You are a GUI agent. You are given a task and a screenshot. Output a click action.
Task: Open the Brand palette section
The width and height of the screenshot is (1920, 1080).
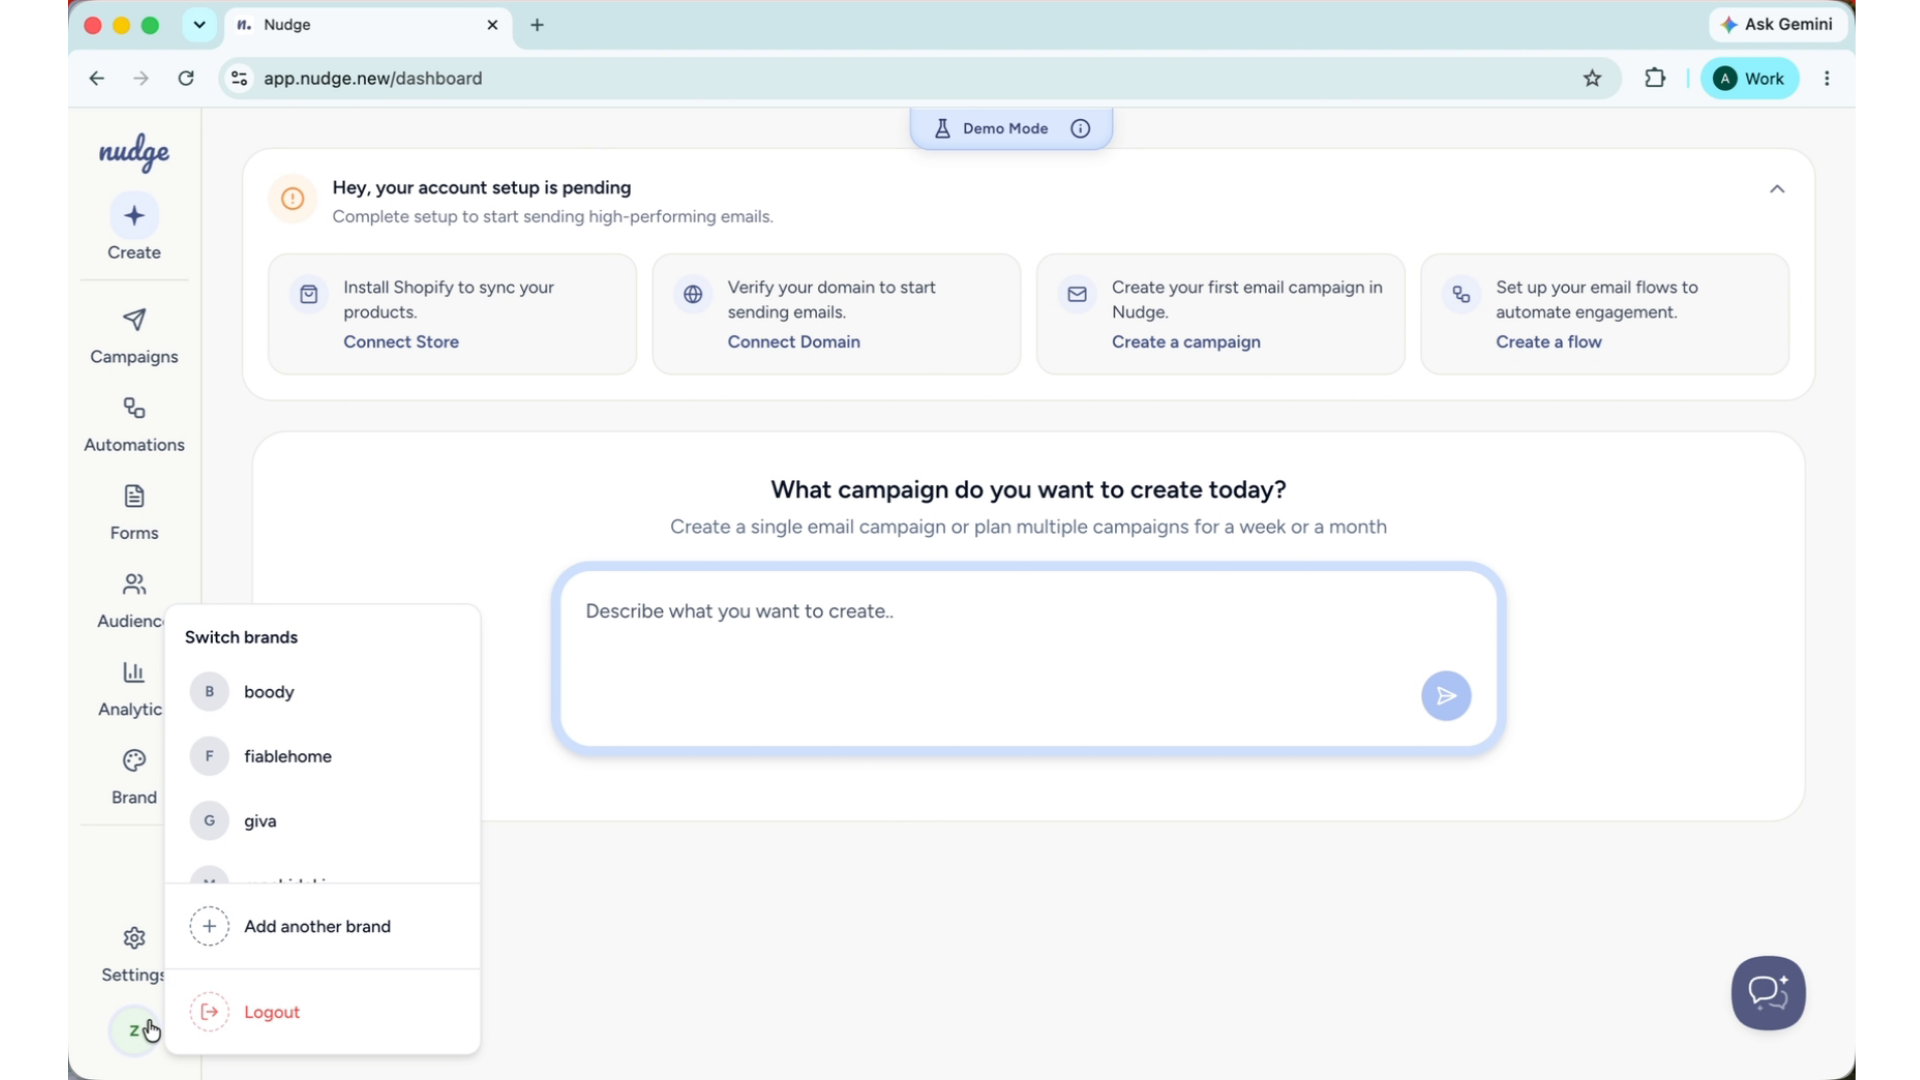[134, 776]
